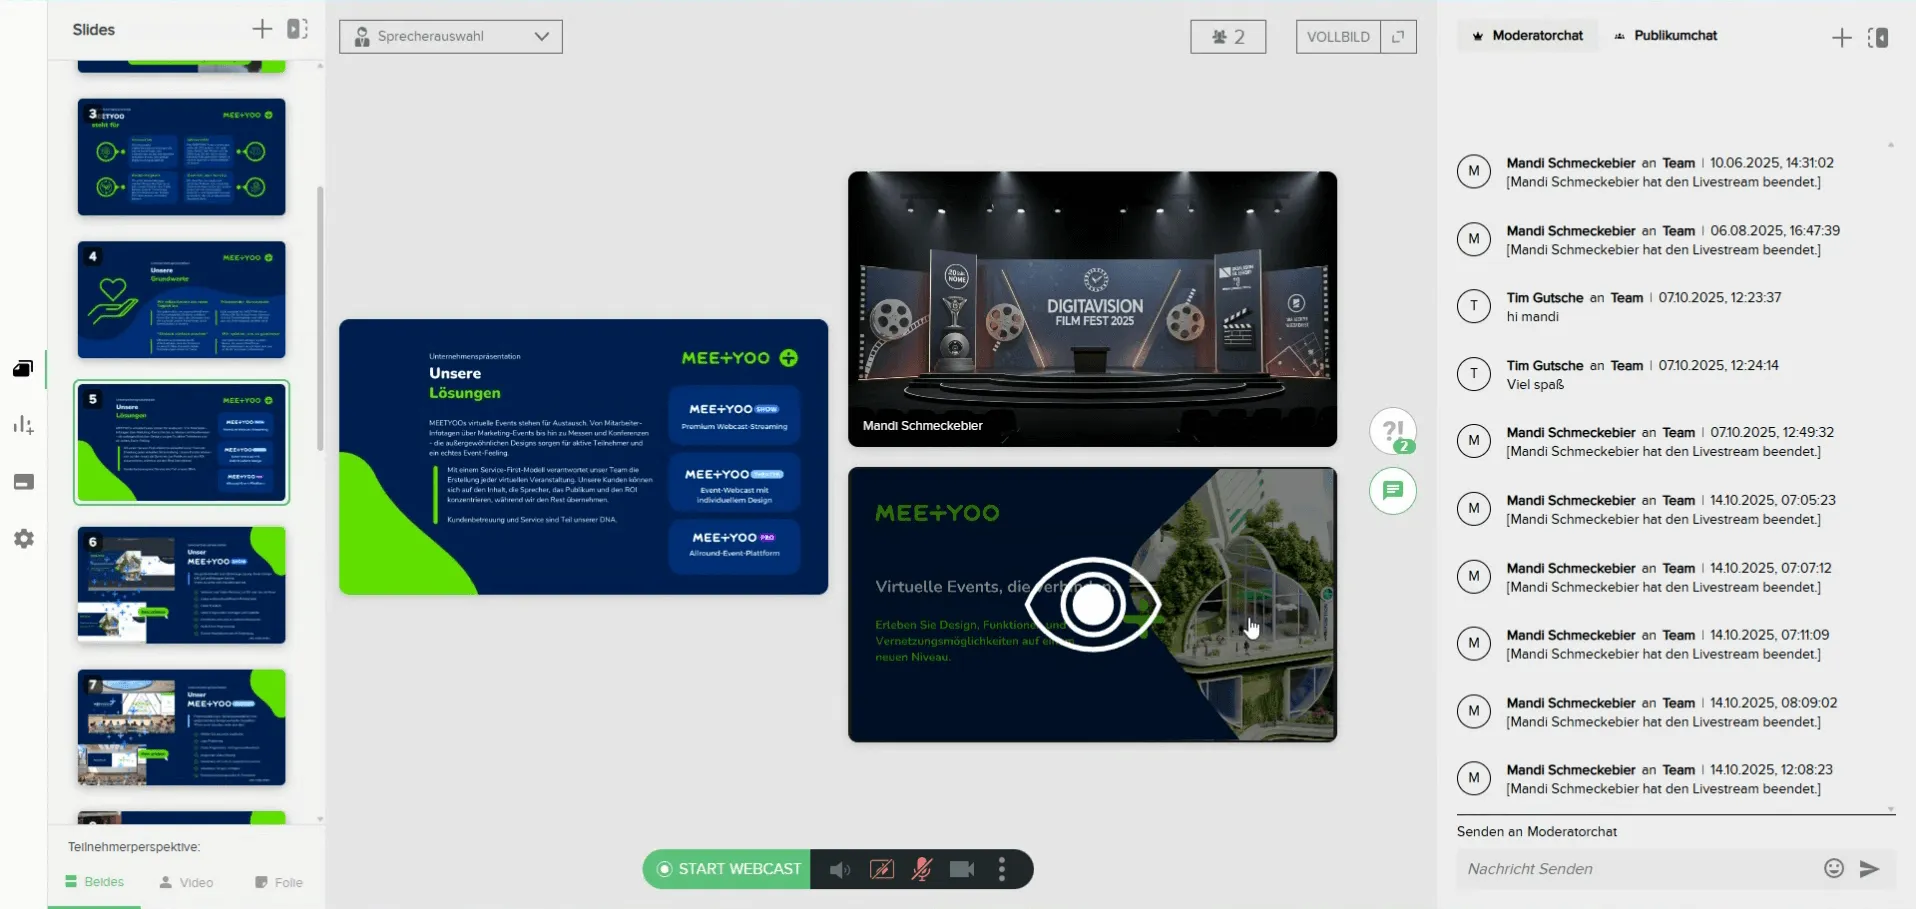Image resolution: width=1916 pixels, height=909 pixels.
Task: Activate VOLLBILD mode
Action: click(x=1337, y=37)
